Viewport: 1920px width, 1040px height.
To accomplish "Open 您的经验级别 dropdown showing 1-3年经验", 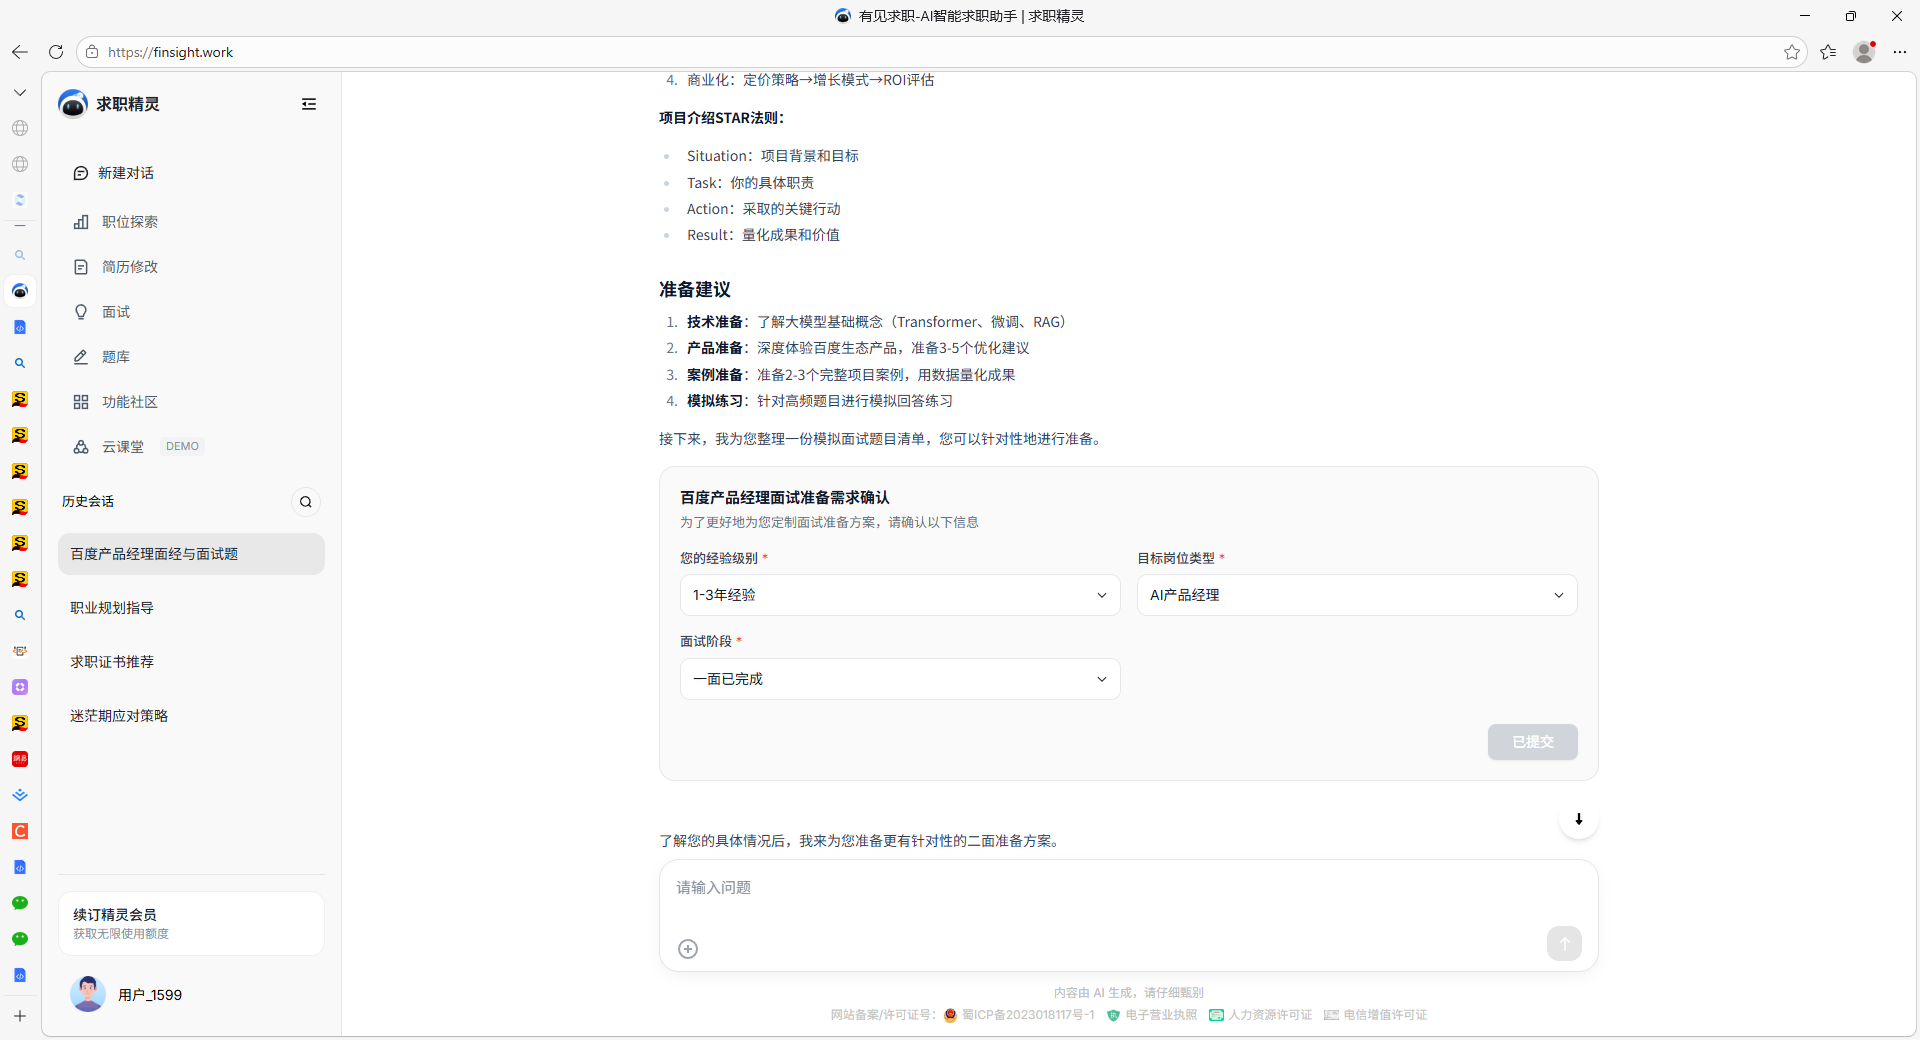I will tap(900, 595).
